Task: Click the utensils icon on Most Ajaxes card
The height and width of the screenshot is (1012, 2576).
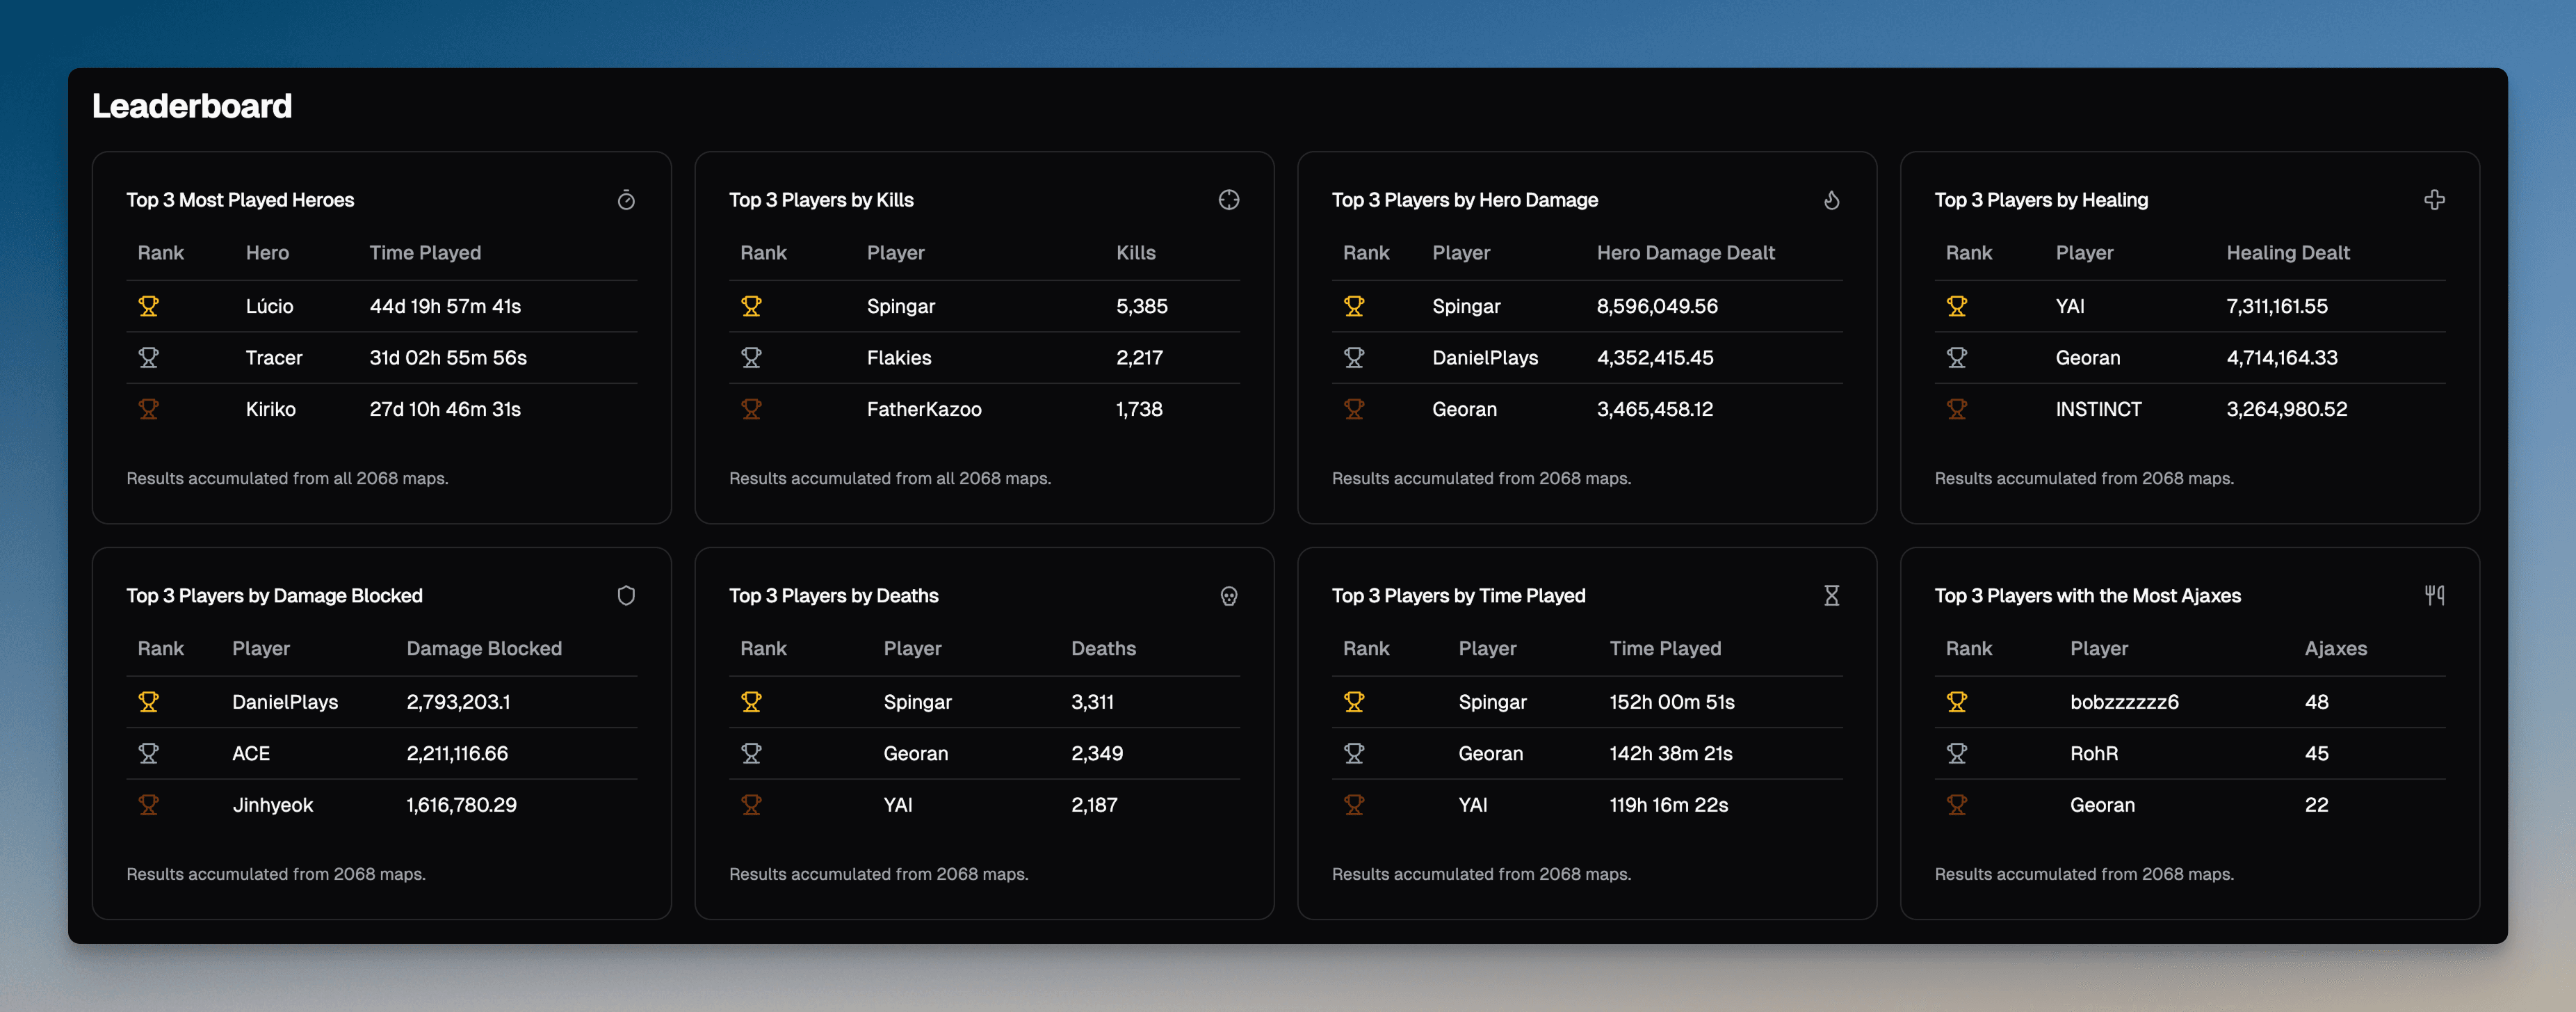Action: coord(2434,596)
